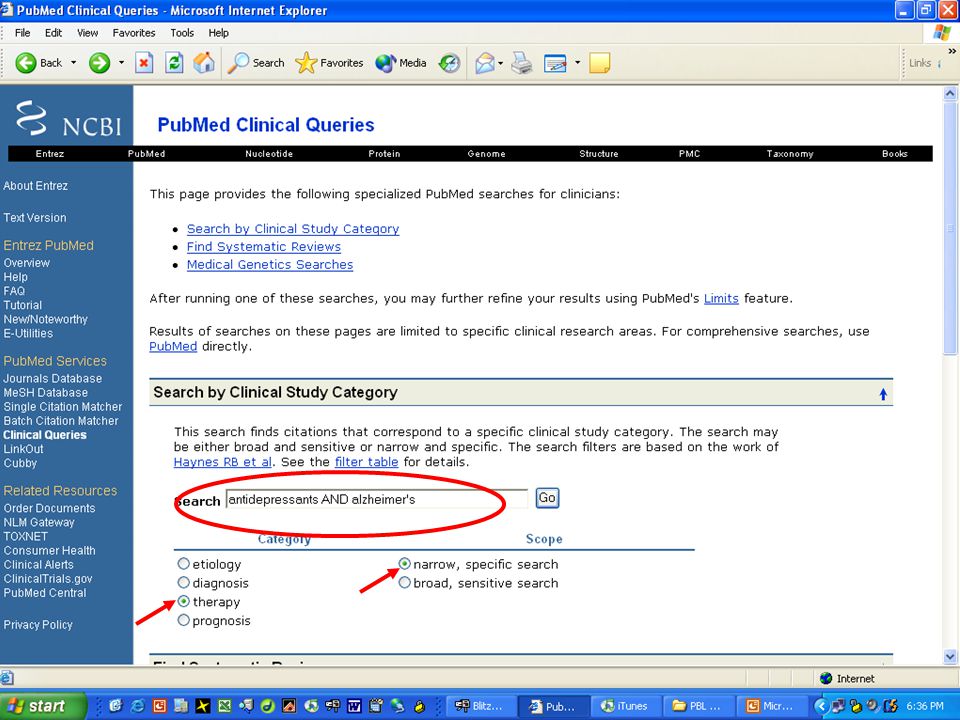
Task: Open the filter table link
Action: point(366,462)
